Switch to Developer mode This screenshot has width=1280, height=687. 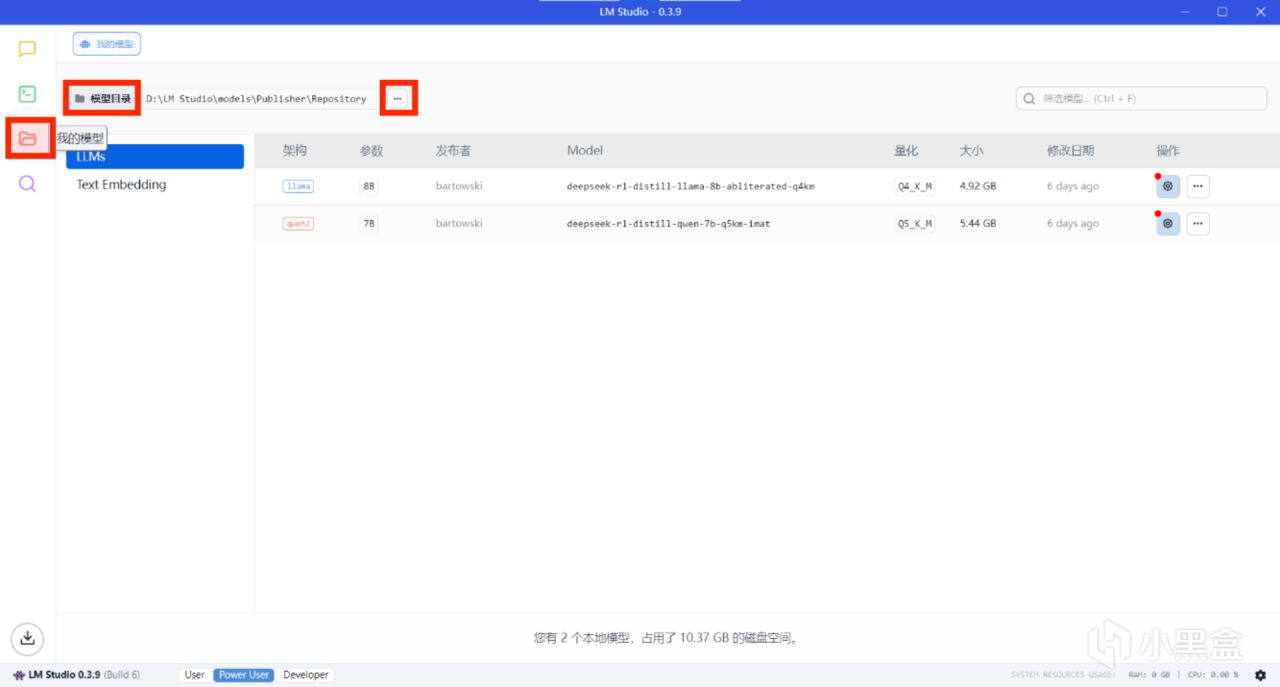306,675
